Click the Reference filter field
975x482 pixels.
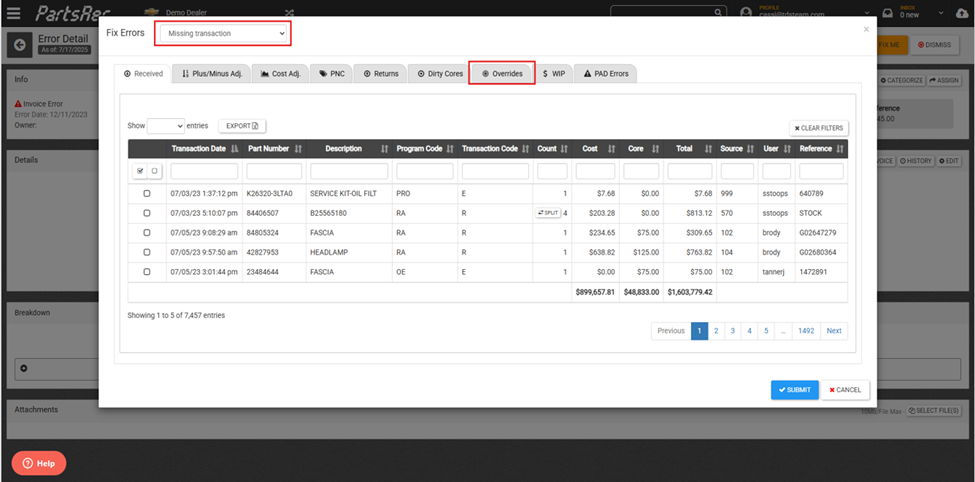point(821,171)
